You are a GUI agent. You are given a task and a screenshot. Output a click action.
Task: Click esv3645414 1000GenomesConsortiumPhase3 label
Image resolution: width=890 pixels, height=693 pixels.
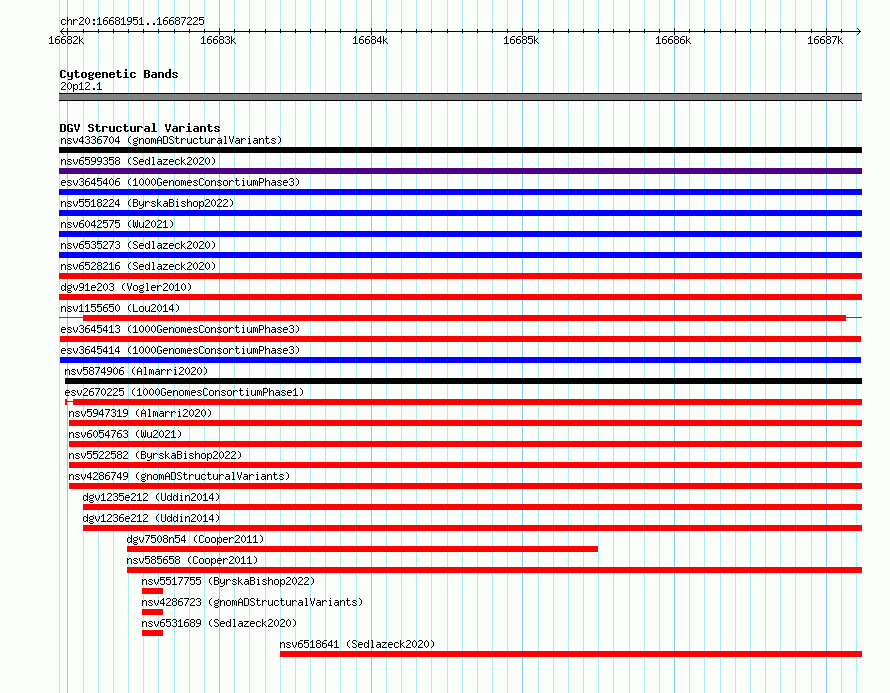pos(180,350)
